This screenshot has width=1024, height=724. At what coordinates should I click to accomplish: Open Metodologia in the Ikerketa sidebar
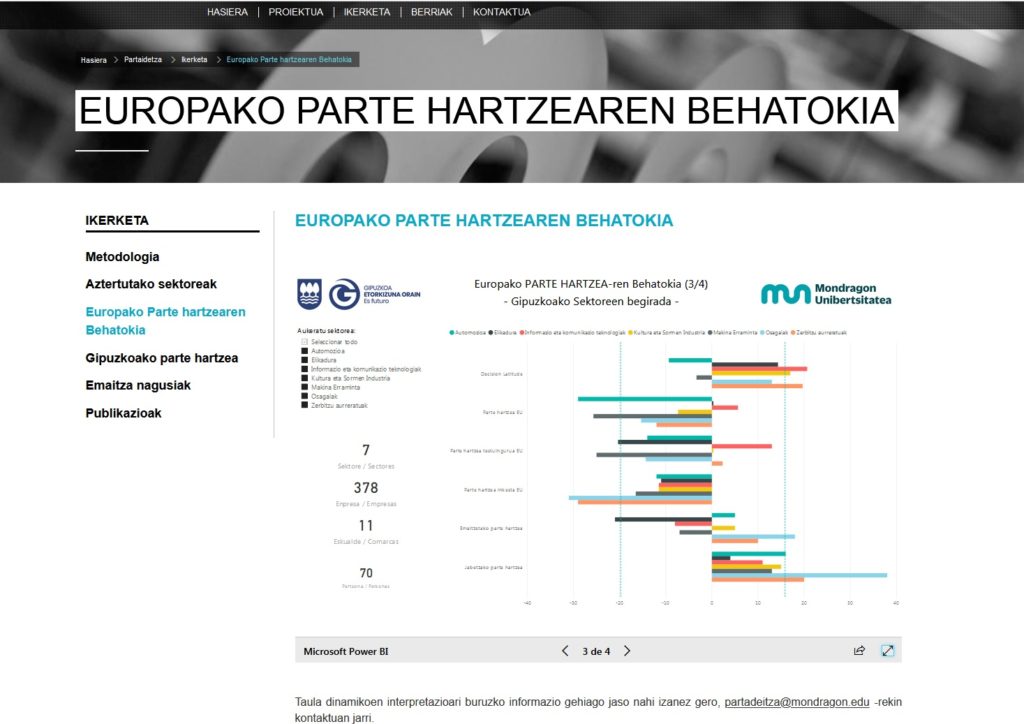[x=122, y=257]
